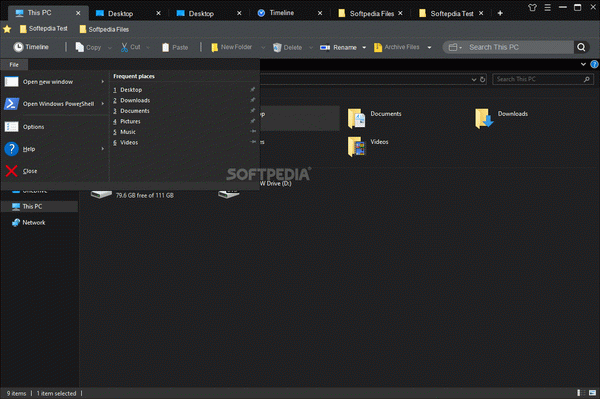
Task: Expand the Copy dropdown arrow
Action: coord(110,48)
